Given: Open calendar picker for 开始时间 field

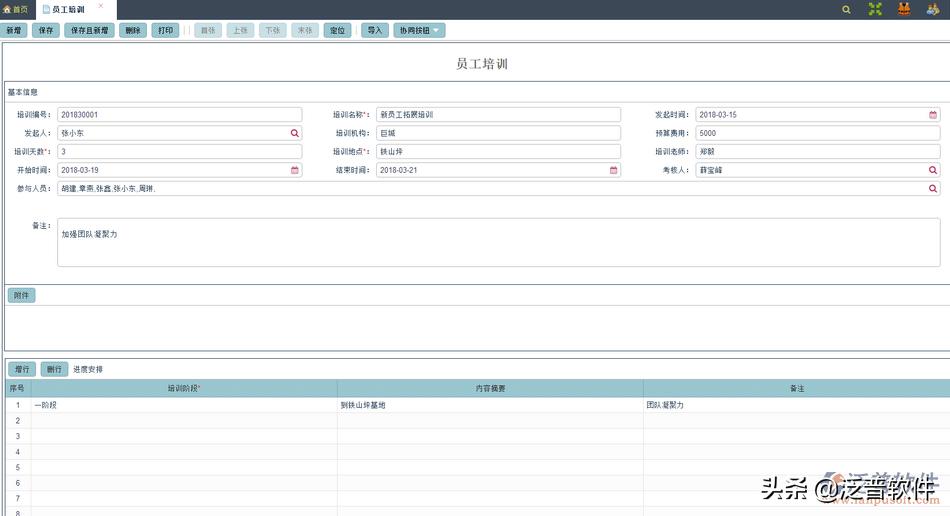Looking at the screenshot, I should point(295,170).
